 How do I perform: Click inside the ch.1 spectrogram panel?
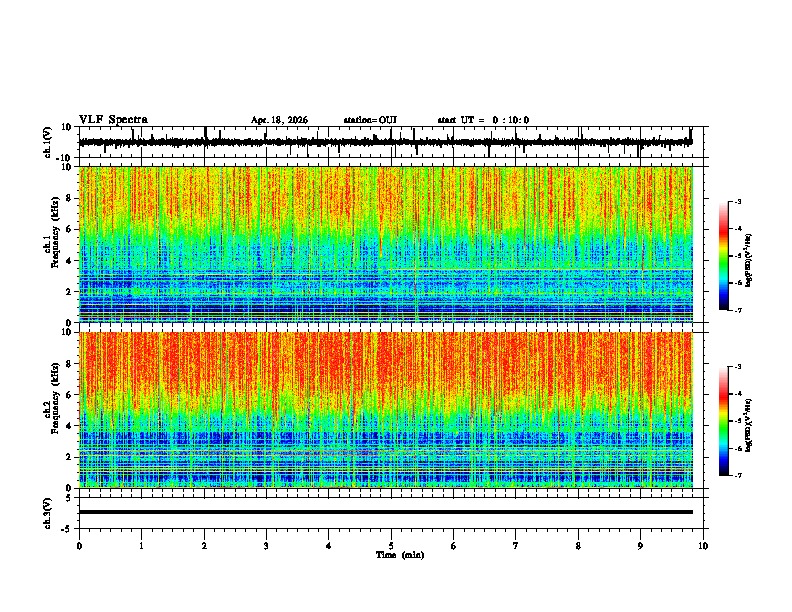(x=386, y=244)
